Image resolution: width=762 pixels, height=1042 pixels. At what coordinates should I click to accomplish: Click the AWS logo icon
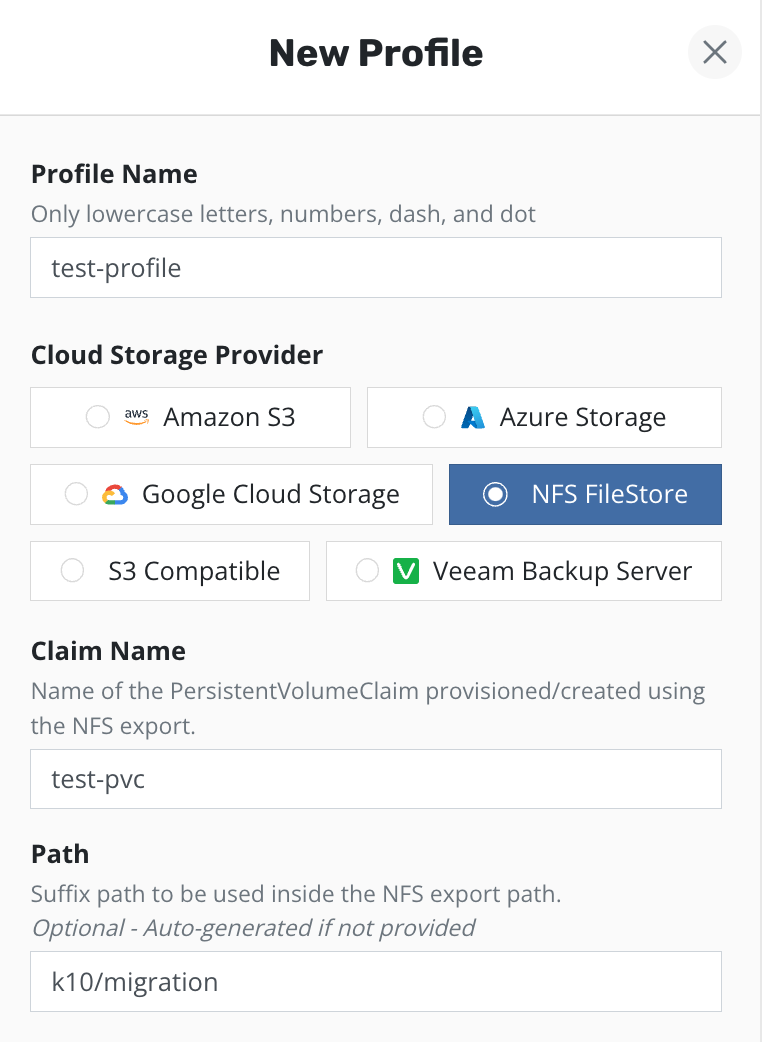[x=135, y=417]
